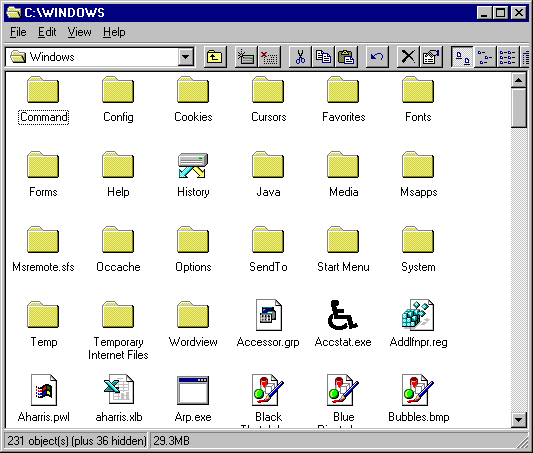Viewport: 533px width, 453px height.
Task: Click the Copy toolbar icon
Action: (323, 57)
